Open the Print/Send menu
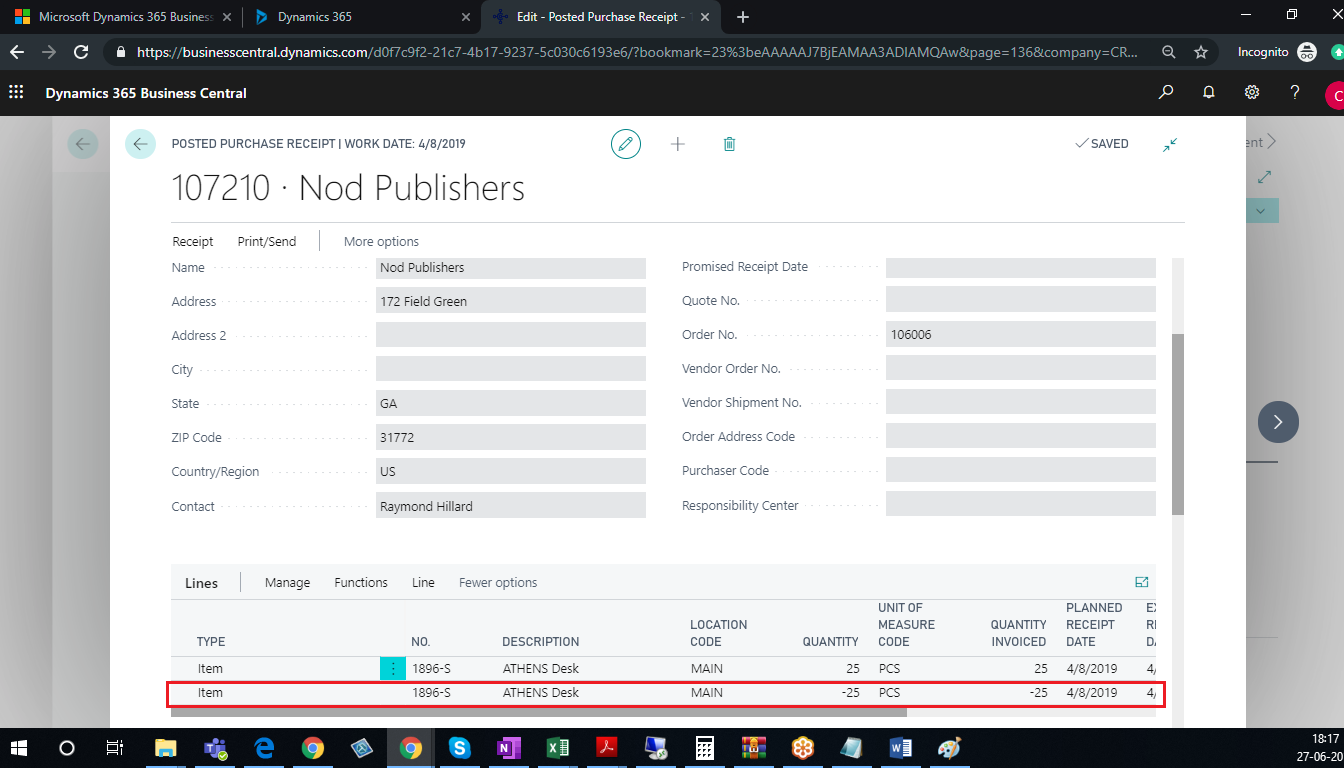The width and height of the screenshot is (1344, 768). pos(267,241)
